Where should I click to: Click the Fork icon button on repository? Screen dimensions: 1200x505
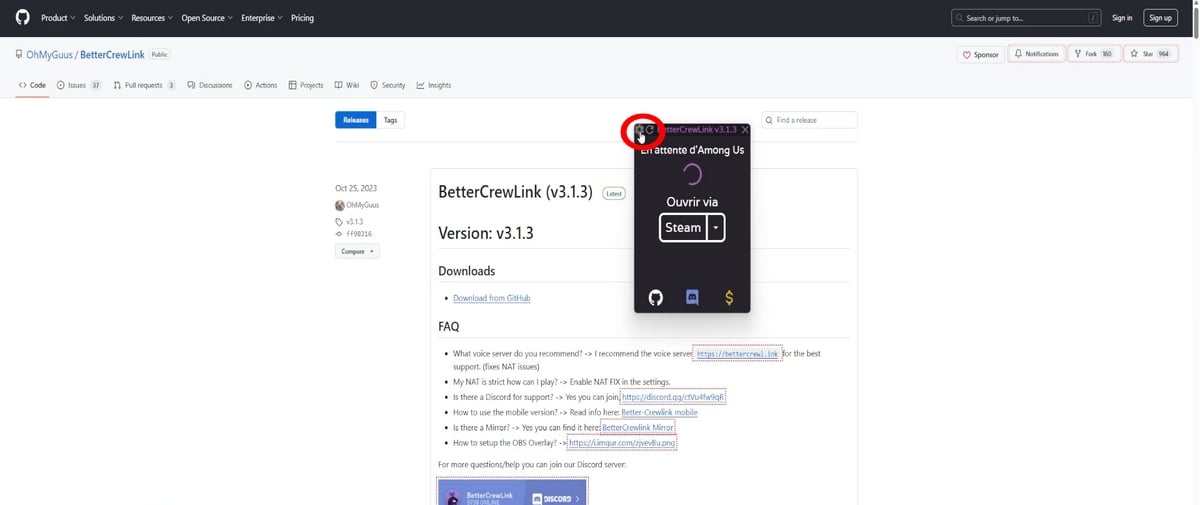click(1093, 54)
